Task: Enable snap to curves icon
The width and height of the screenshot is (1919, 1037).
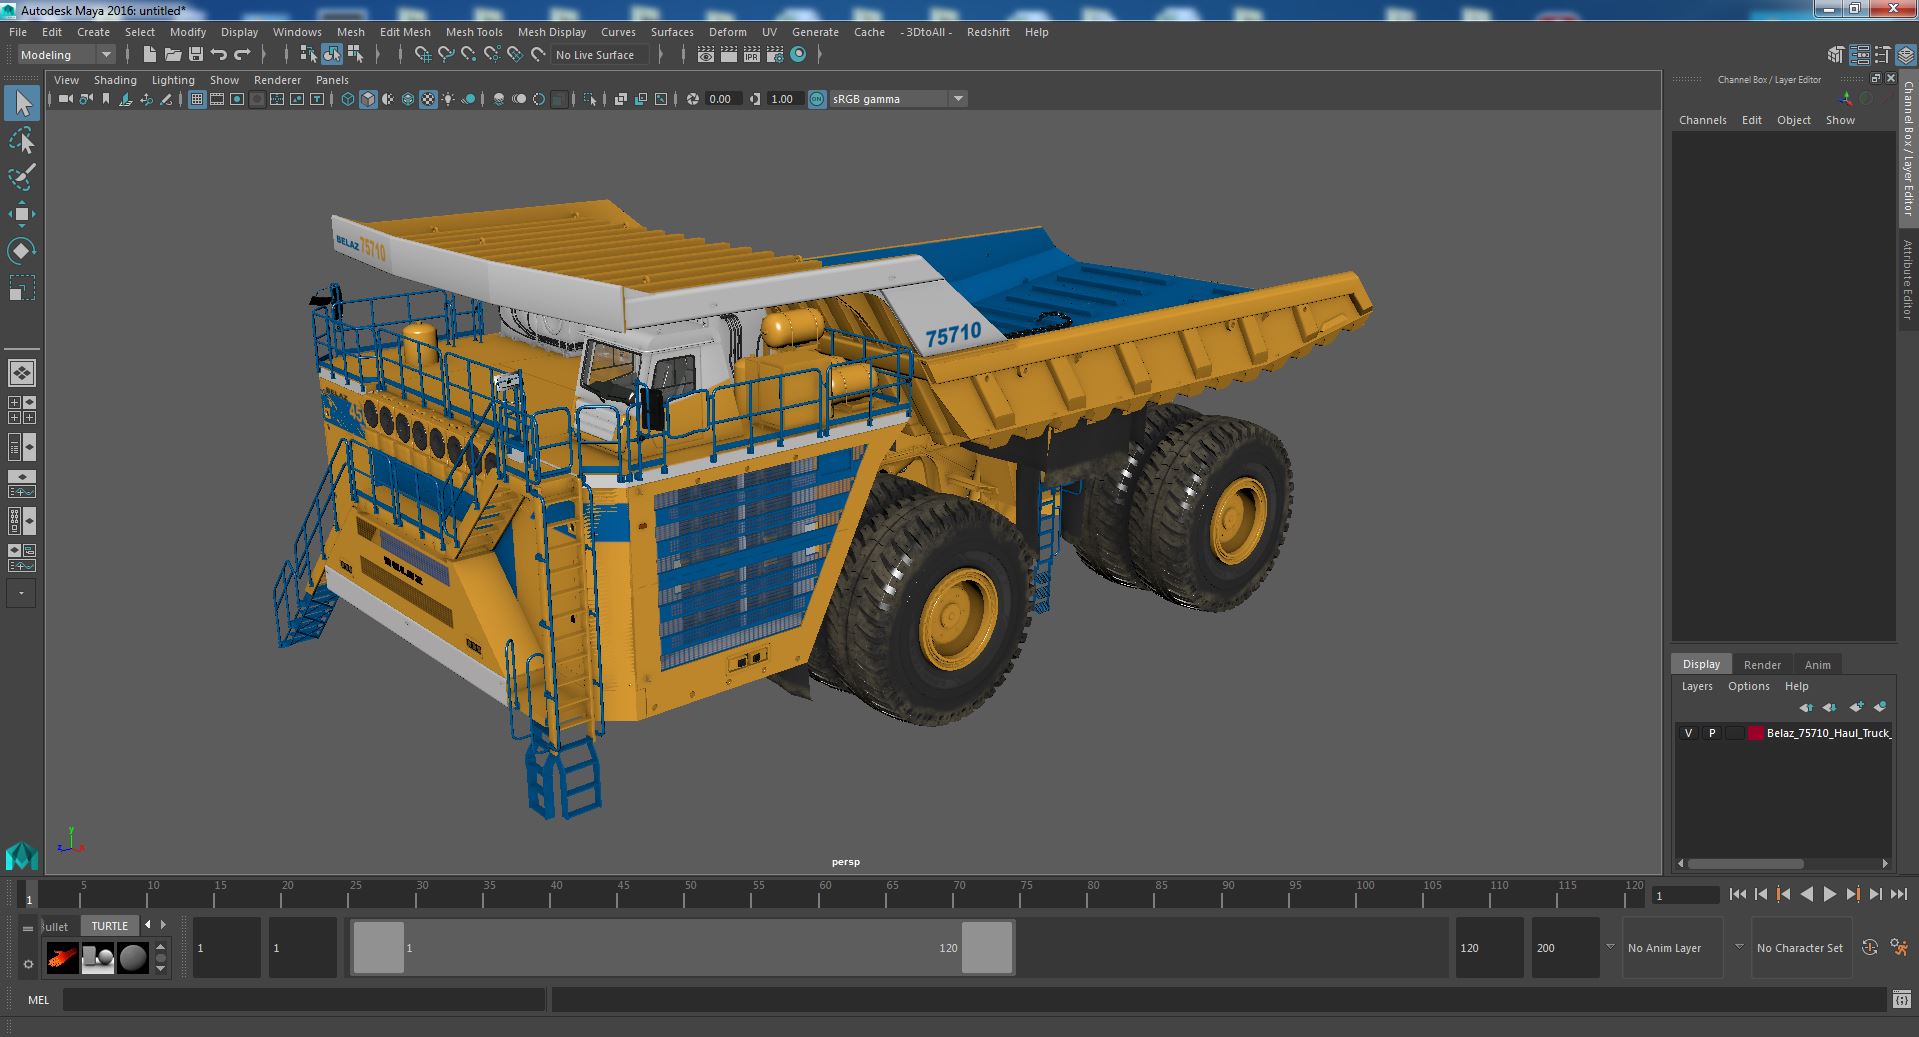Action: 446,55
